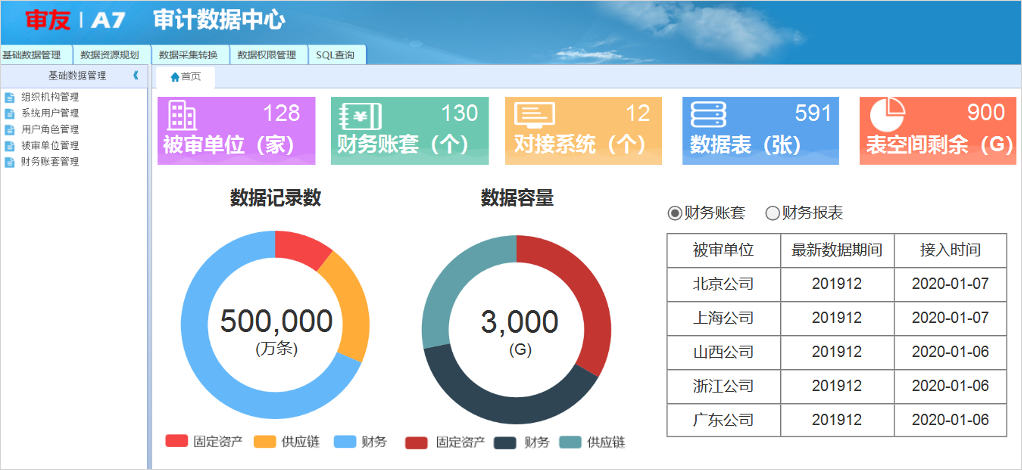Click the building icon on 被审单位 card
This screenshot has height=470, width=1022.
(x=181, y=116)
